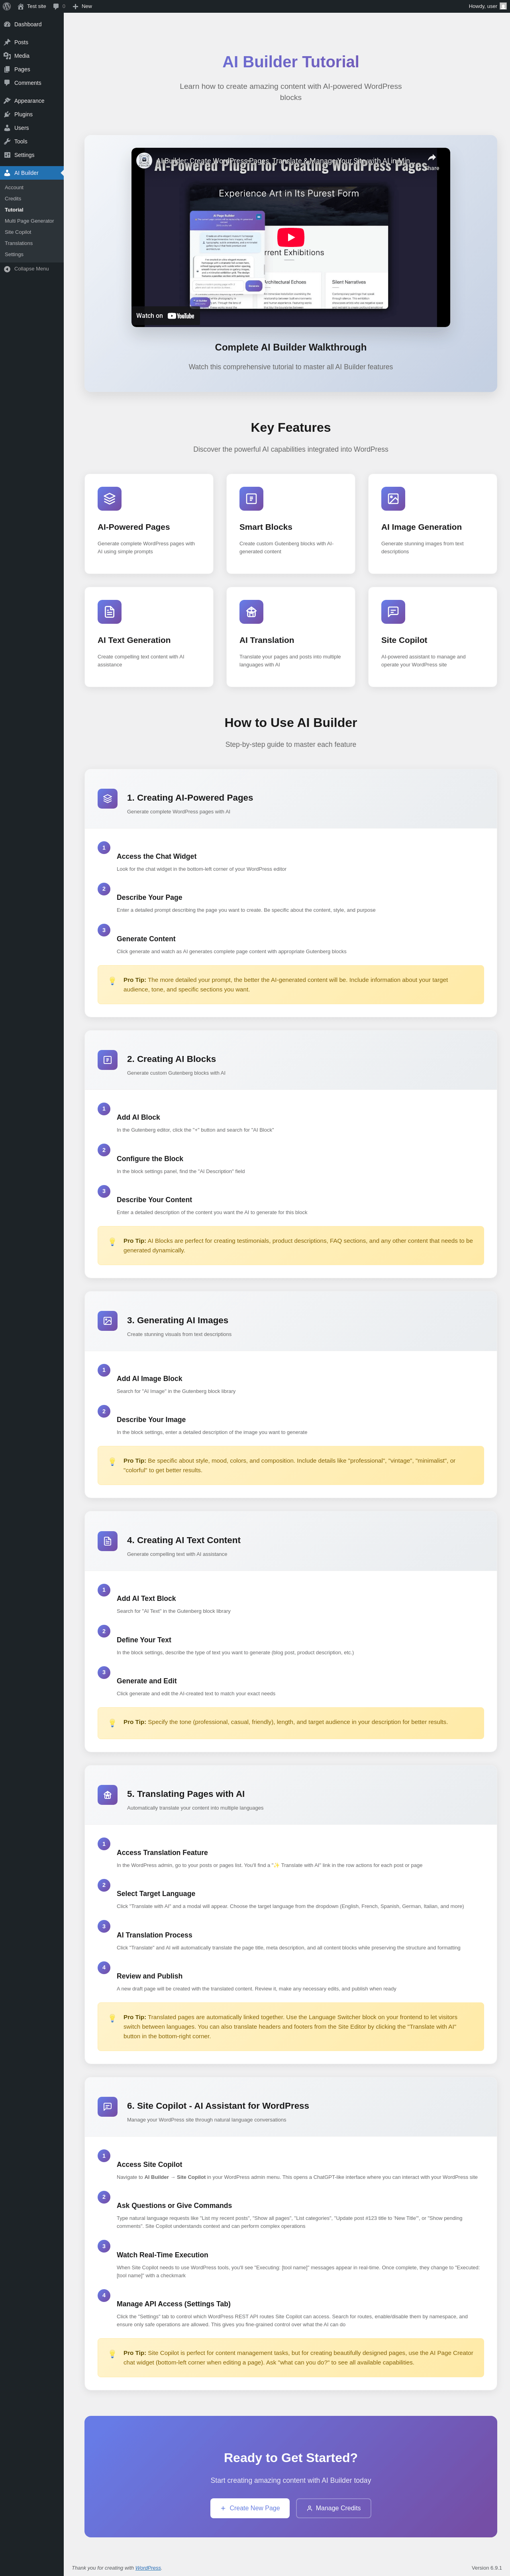
Task: Go to the Dashboard menu item
Action: point(27,24)
